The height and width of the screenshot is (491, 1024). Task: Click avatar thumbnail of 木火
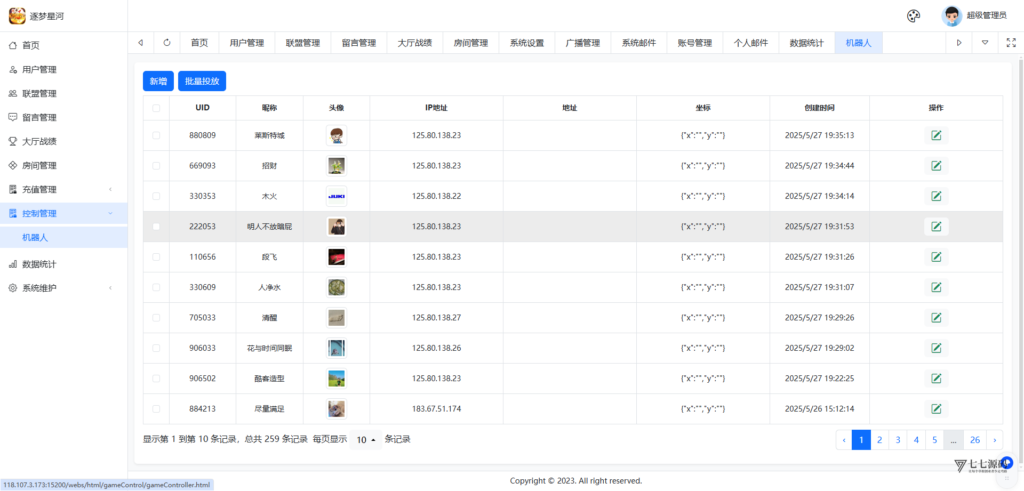pyautogui.click(x=336, y=196)
